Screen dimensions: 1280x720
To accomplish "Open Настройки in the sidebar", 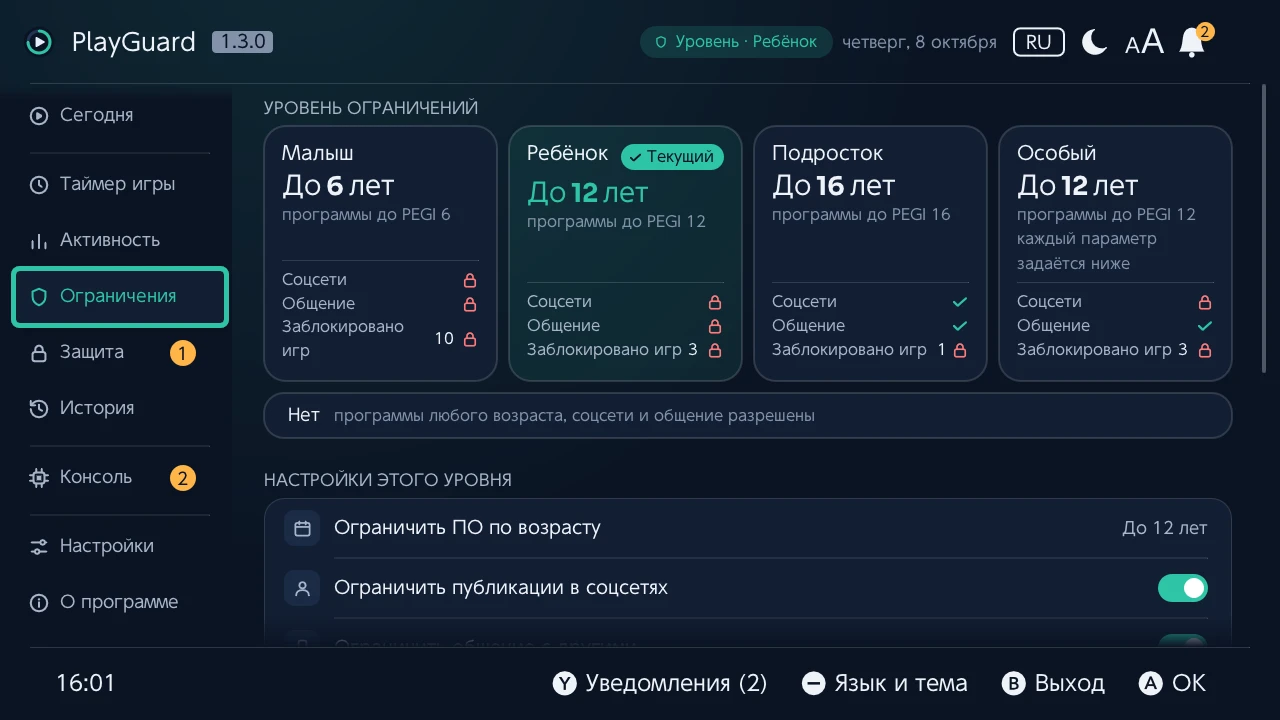I will pyautogui.click(x=120, y=546).
